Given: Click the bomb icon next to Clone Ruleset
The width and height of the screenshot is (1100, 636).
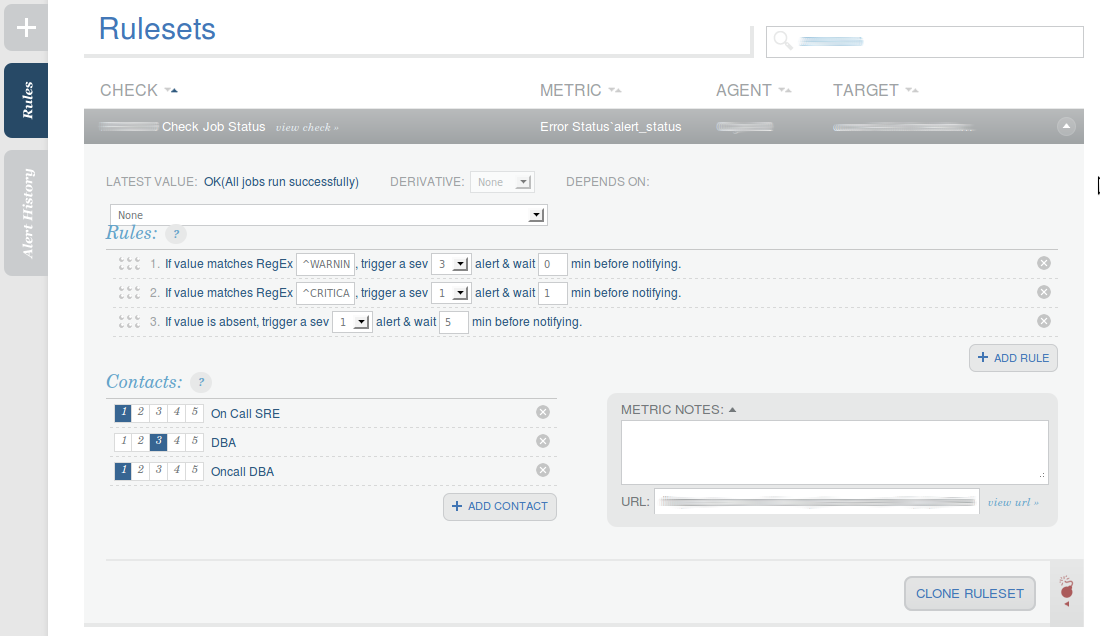Looking at the screenshot, I should point(1065,590).
